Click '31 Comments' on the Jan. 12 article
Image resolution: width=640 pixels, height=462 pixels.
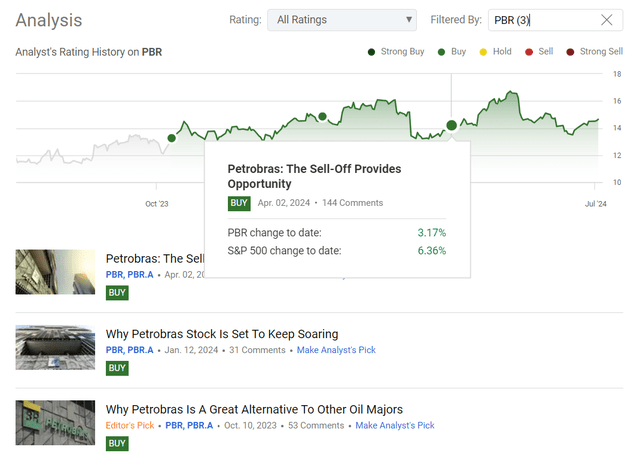[x=257, y=350]
